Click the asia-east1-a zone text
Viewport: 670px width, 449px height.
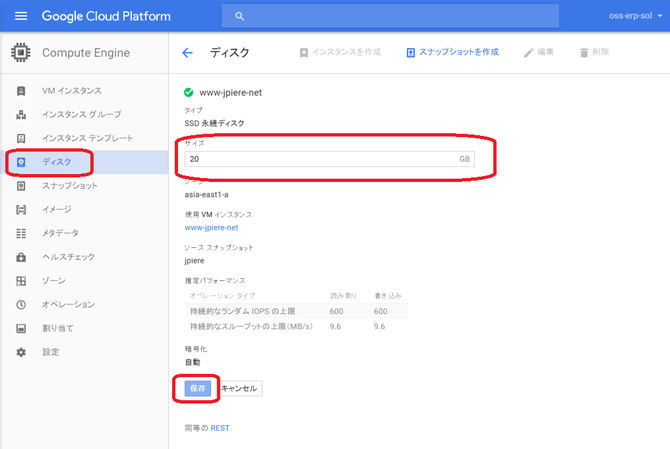pos(206,195)
